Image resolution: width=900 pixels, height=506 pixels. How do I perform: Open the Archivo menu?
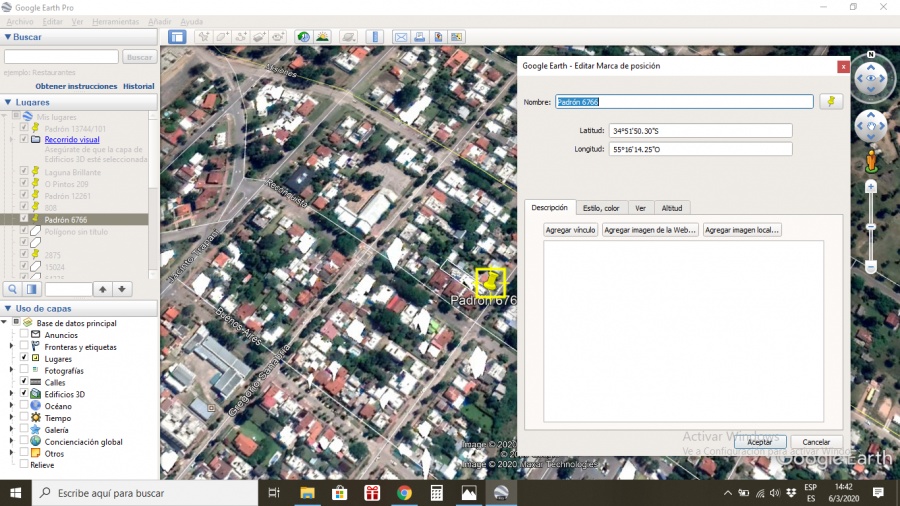coord(20,22)
